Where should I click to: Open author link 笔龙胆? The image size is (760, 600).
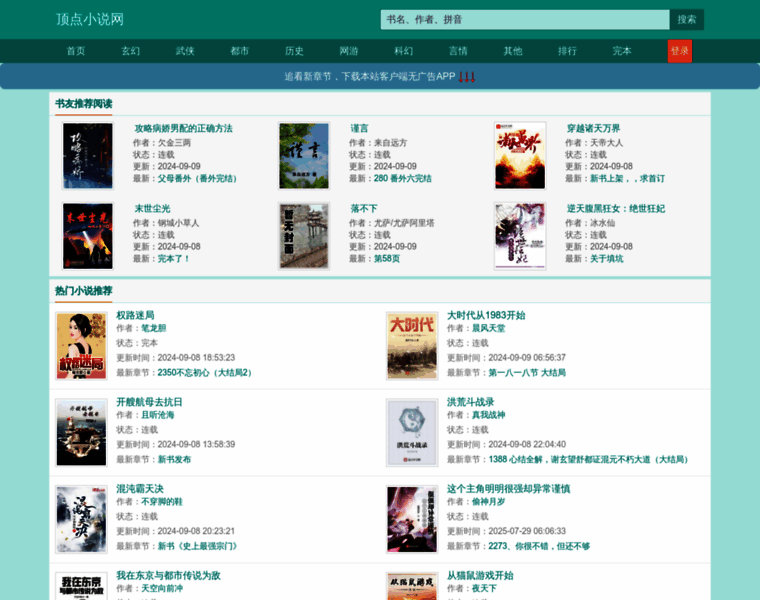click(154, 328)
